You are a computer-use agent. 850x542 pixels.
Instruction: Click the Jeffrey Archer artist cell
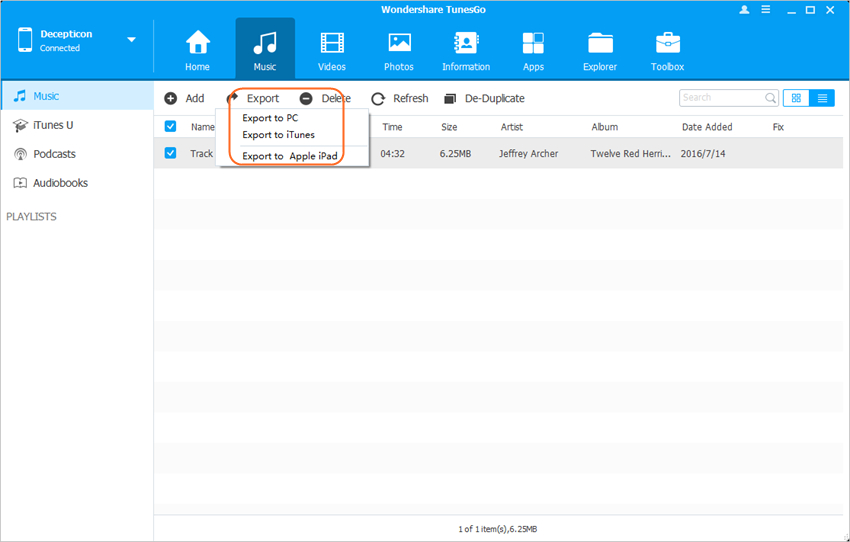529,153
